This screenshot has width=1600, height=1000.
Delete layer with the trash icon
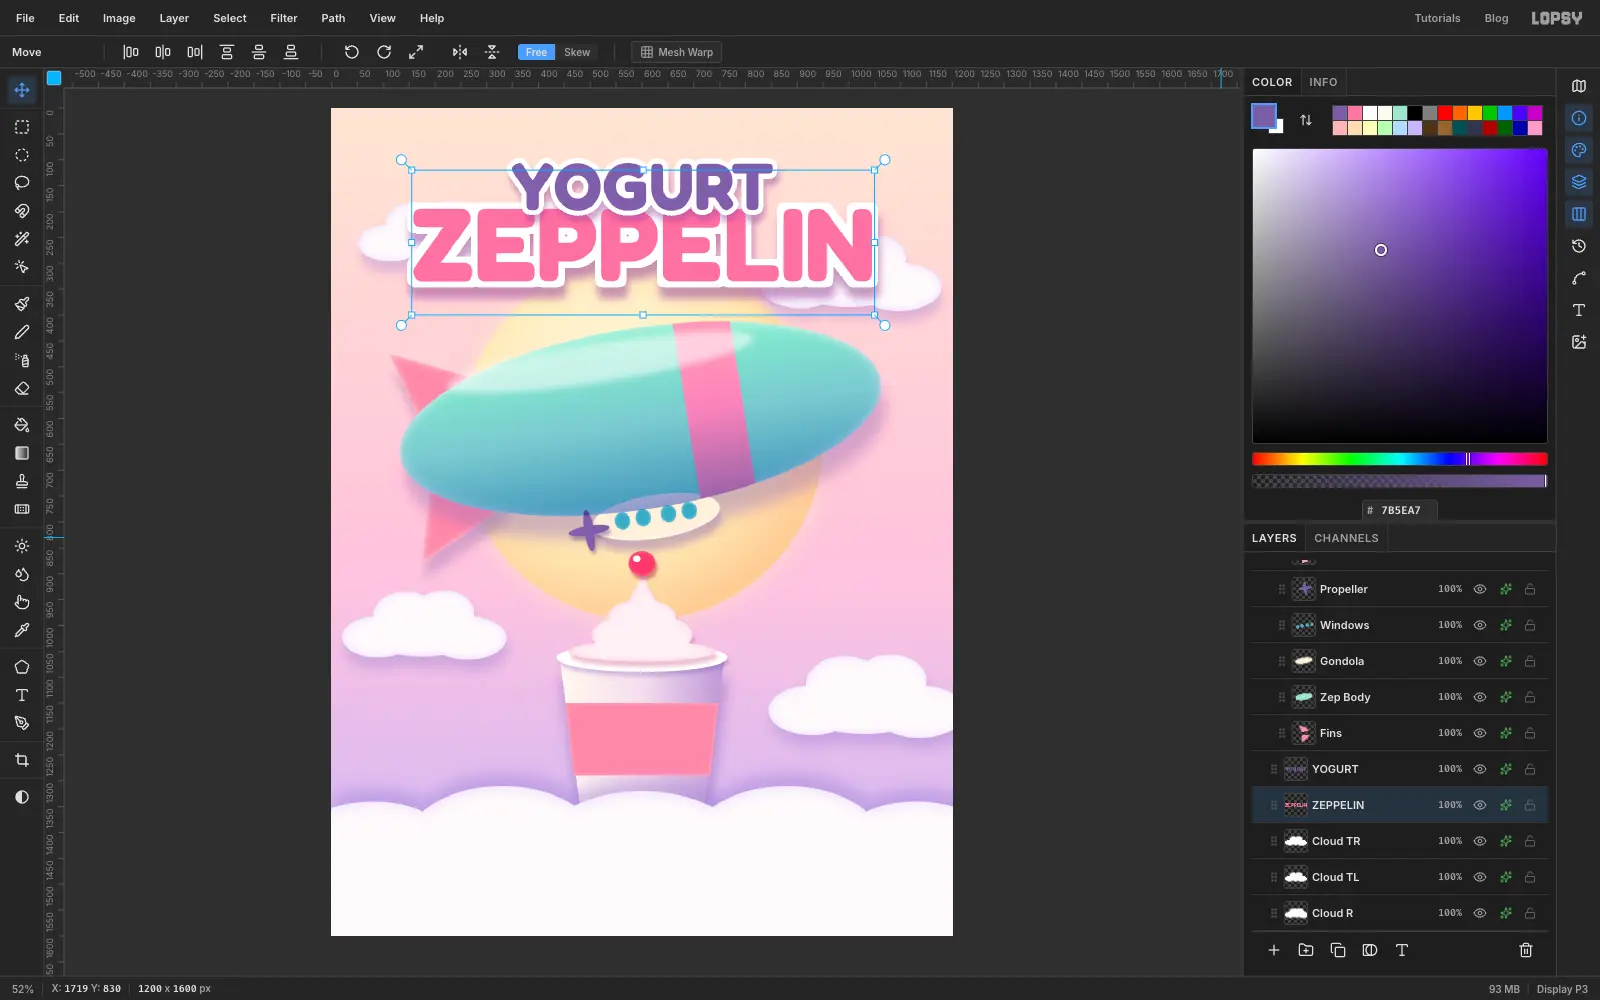pos(1526,950)
